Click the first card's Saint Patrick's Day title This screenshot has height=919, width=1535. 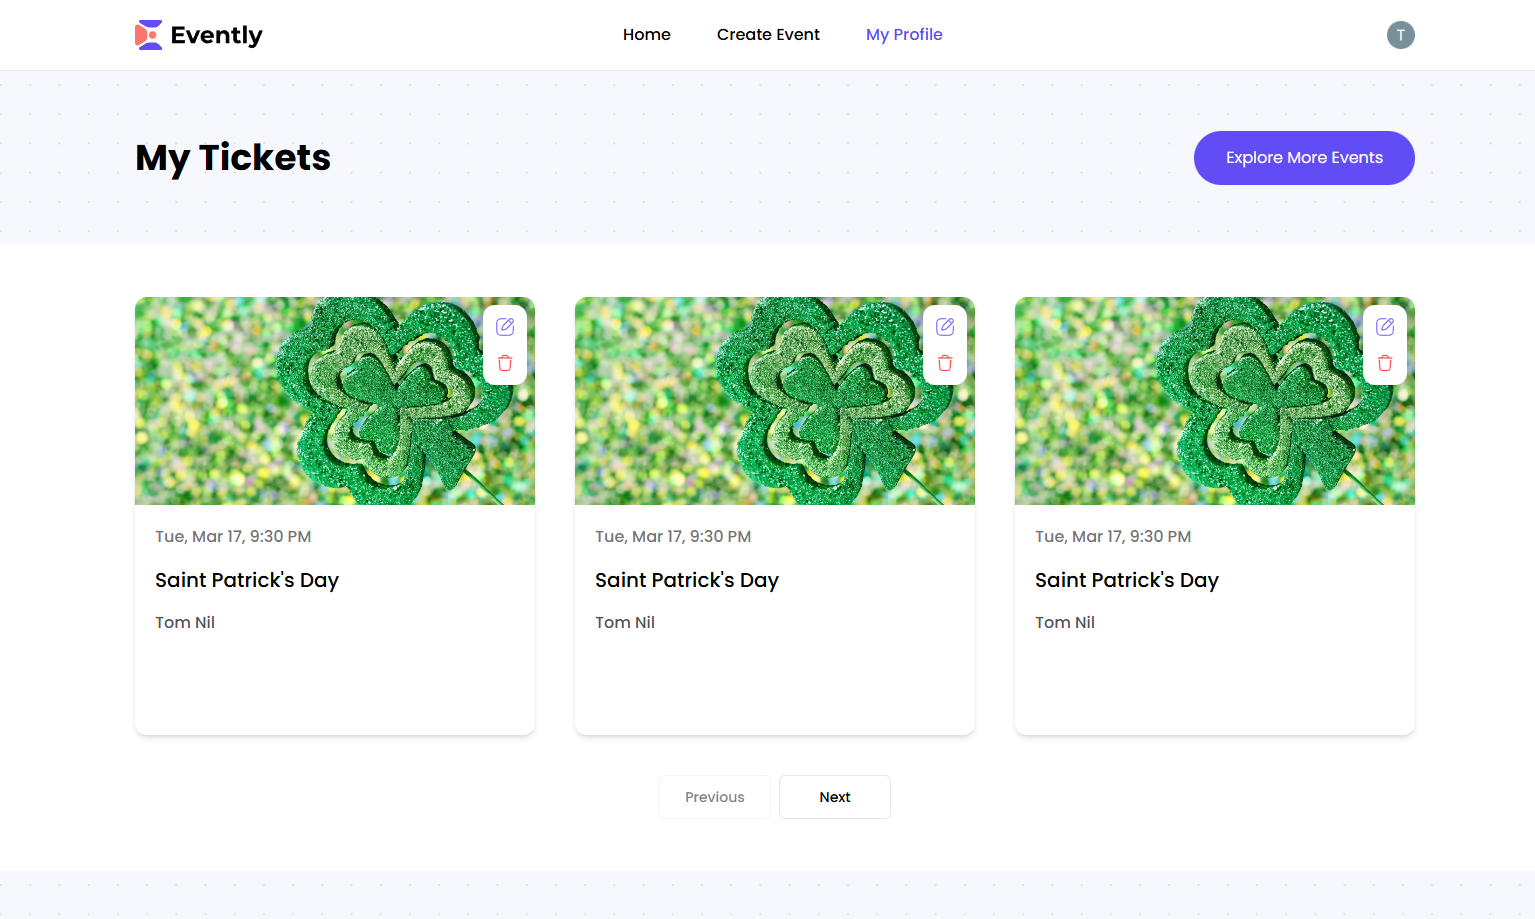(x=247, y=580)
